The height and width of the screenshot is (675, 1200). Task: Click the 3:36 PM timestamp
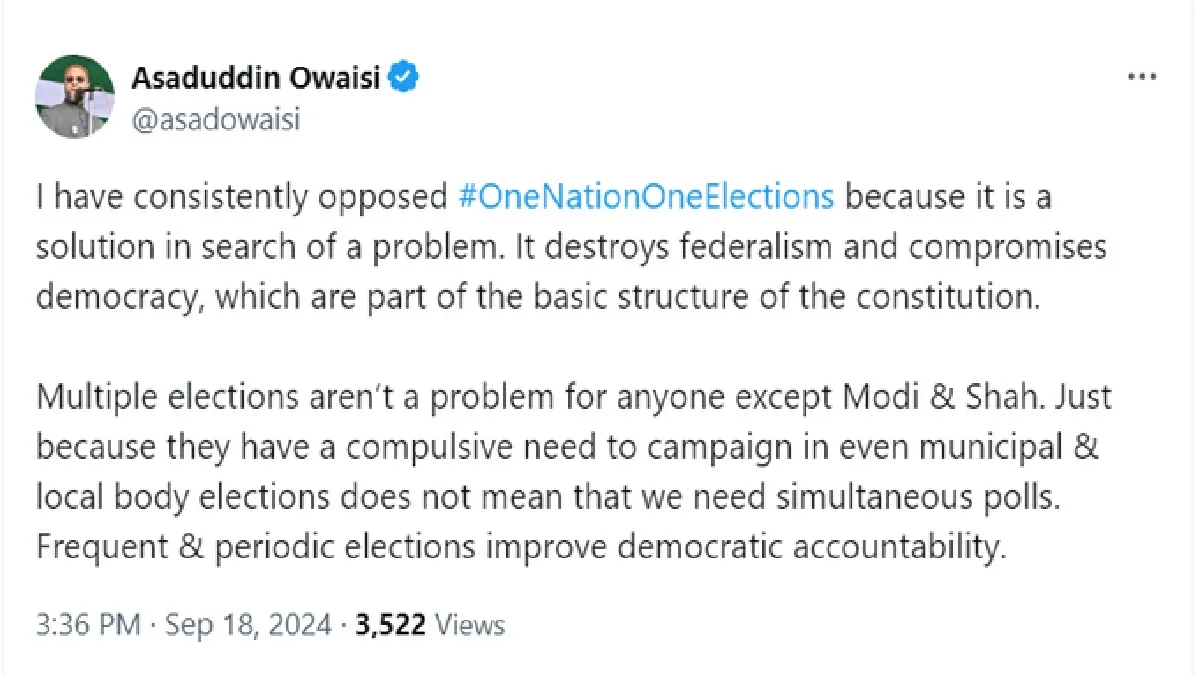click(x=87, y=626)
